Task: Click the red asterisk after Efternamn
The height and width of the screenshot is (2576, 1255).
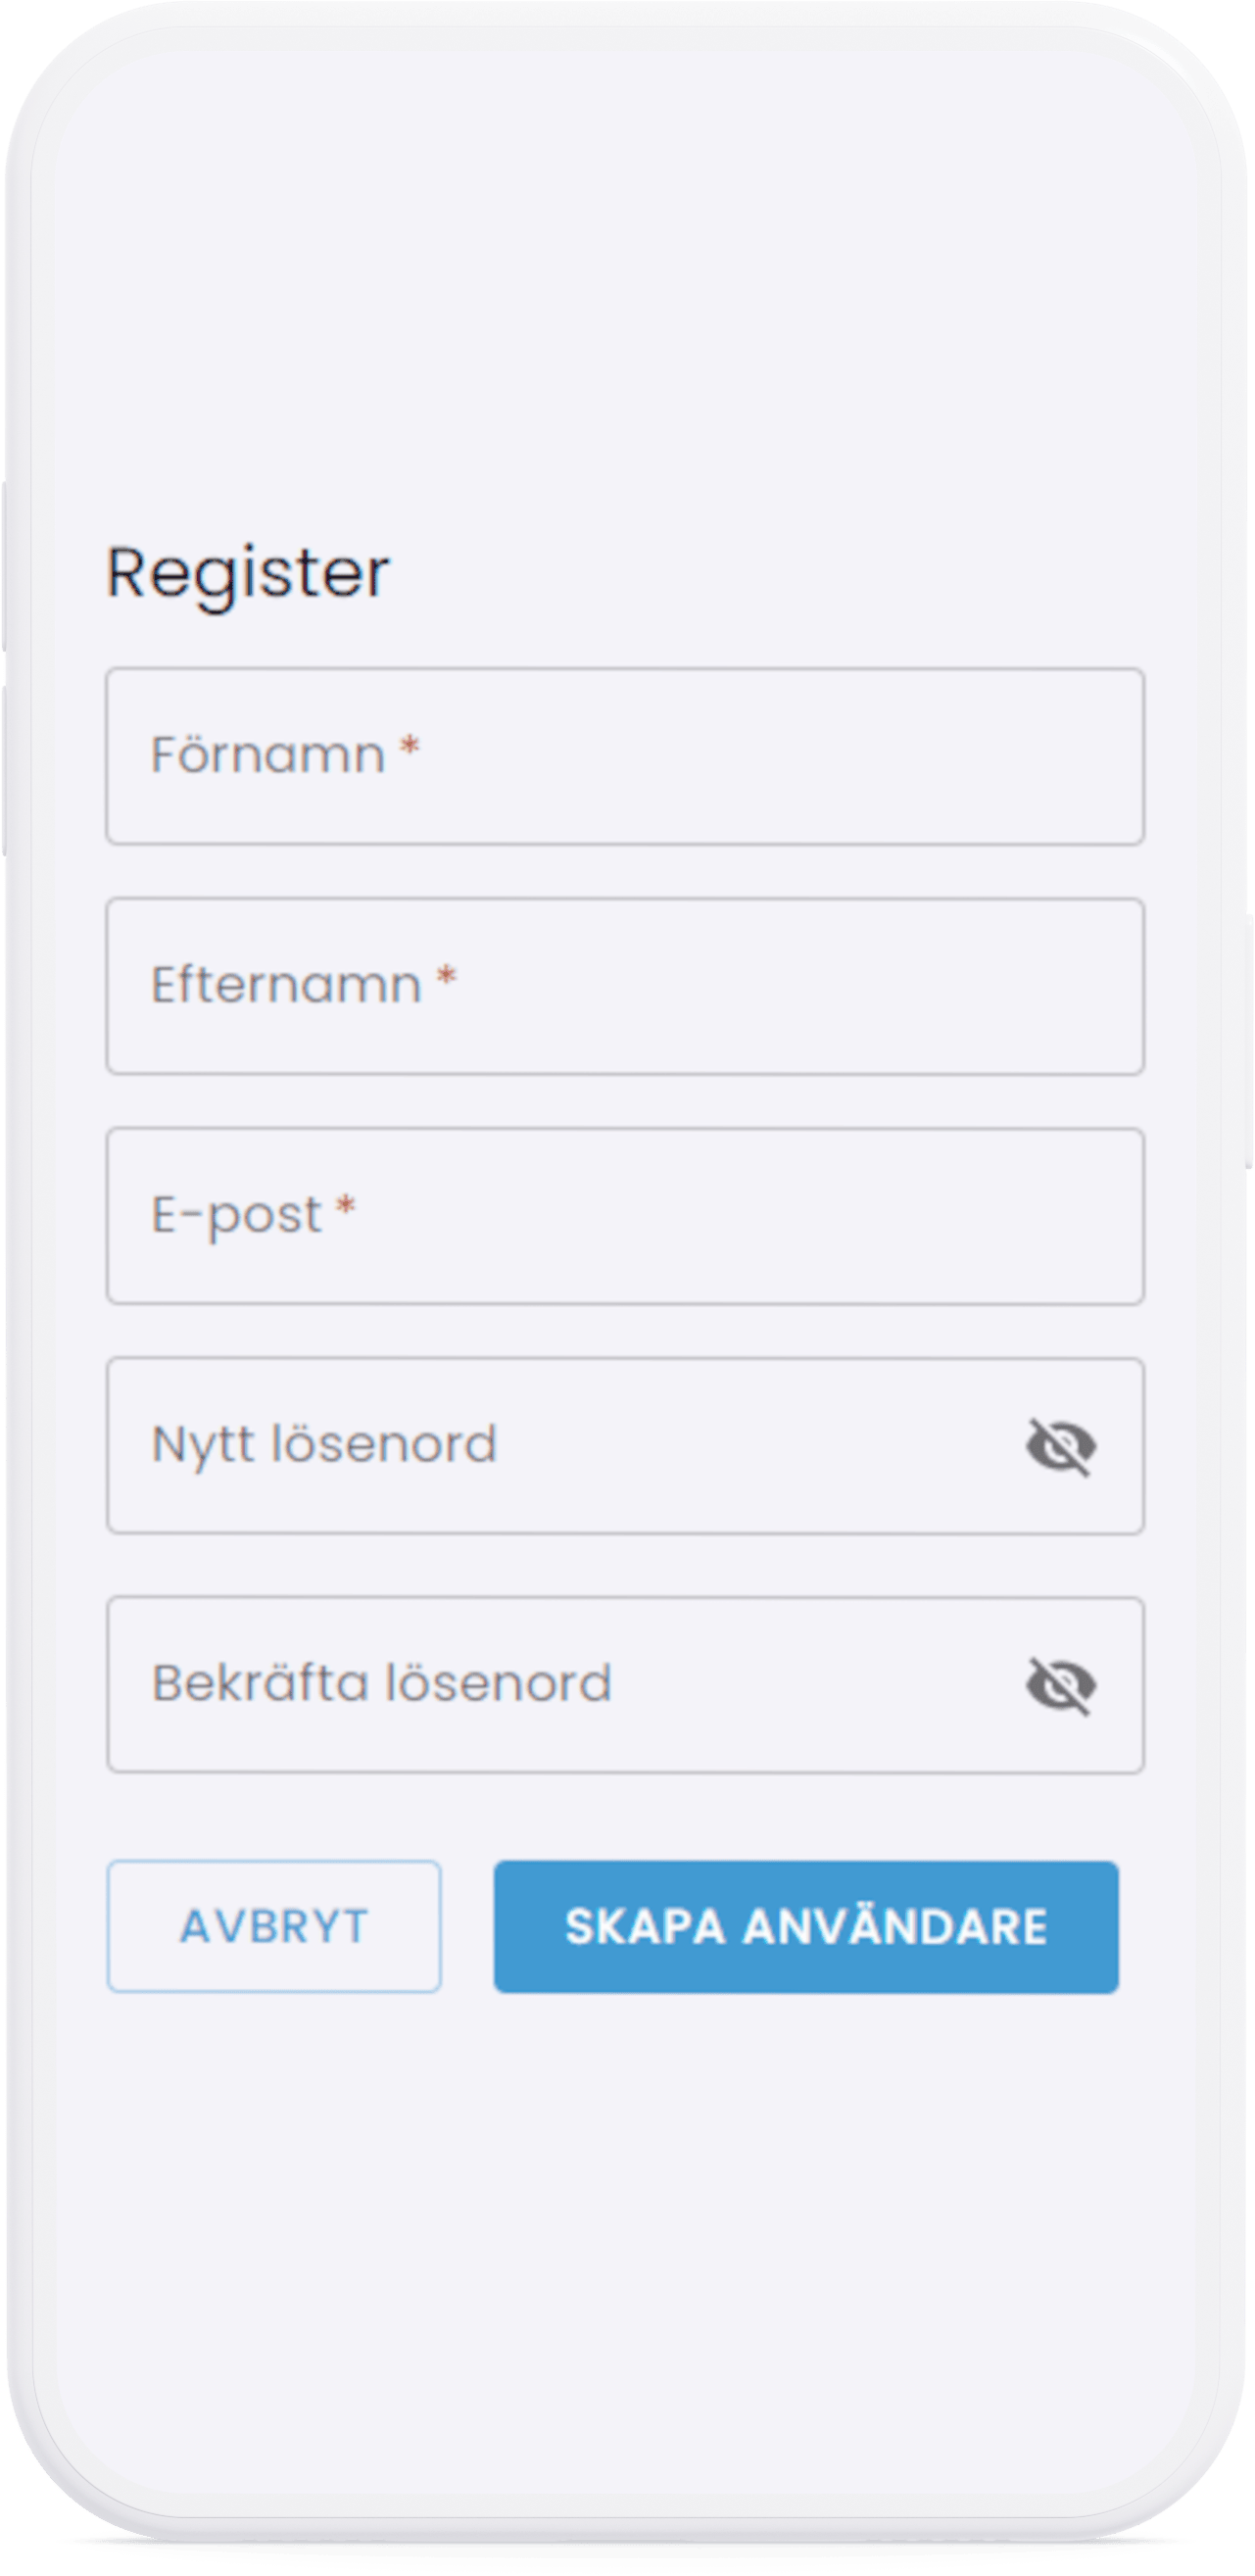Action: [x=447, y=977]
